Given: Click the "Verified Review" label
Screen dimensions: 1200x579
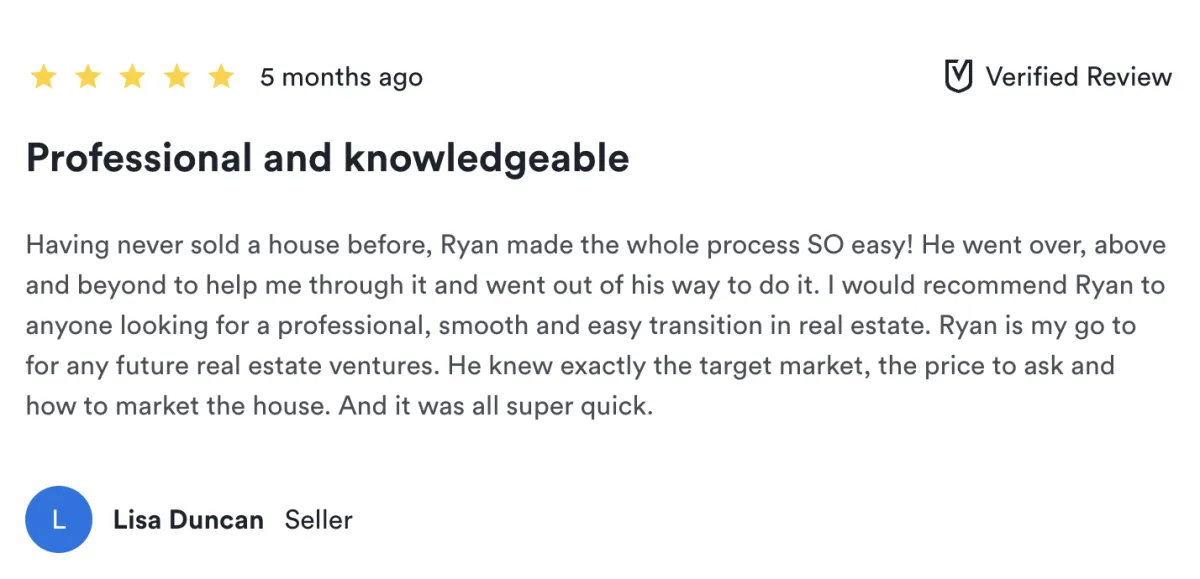Looking at the screenshot, I should (1078, 77).
